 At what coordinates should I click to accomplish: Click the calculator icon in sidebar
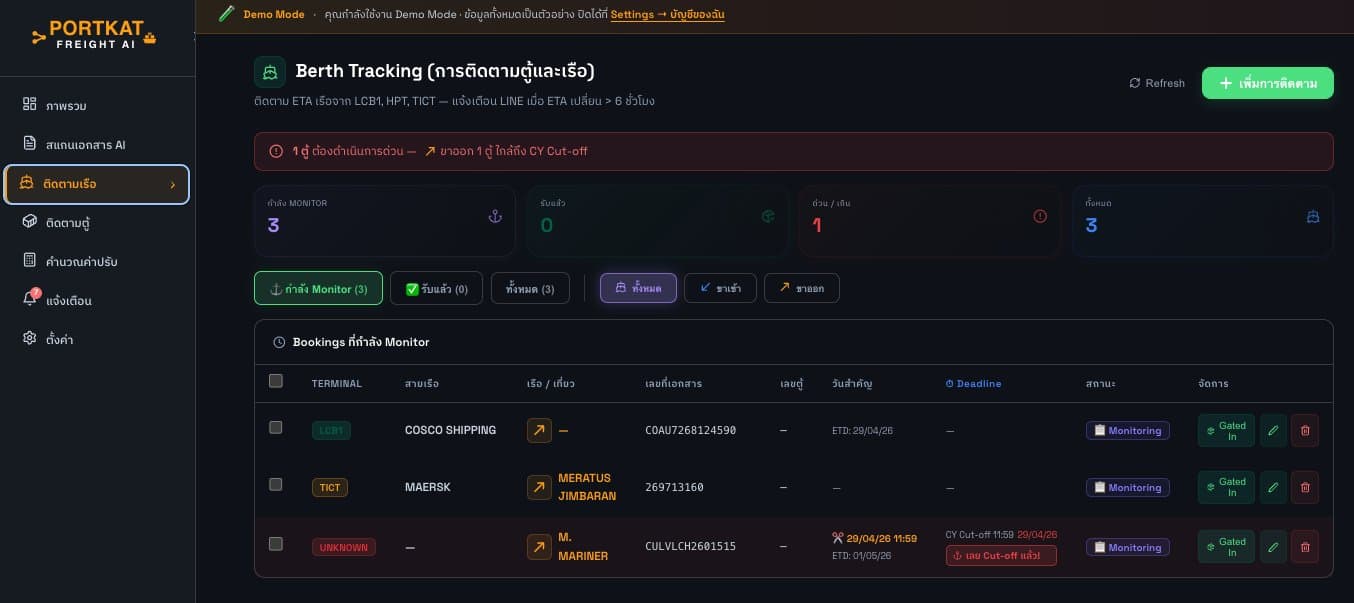(x=29, y=260)
